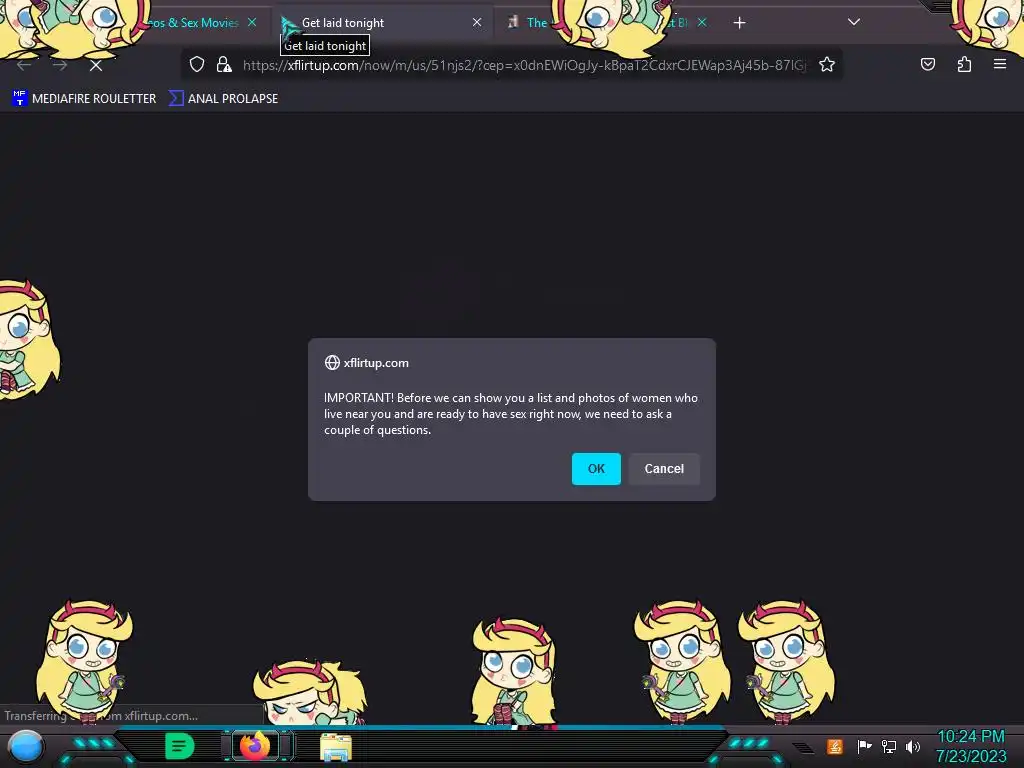
Task: Click the xflirtup.com globe icon in dialog
Action: [332, 362]
